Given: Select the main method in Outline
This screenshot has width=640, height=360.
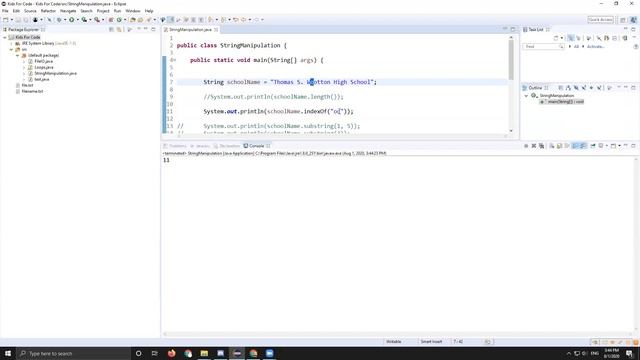Looking at the screenshot, I should [562, 102].
